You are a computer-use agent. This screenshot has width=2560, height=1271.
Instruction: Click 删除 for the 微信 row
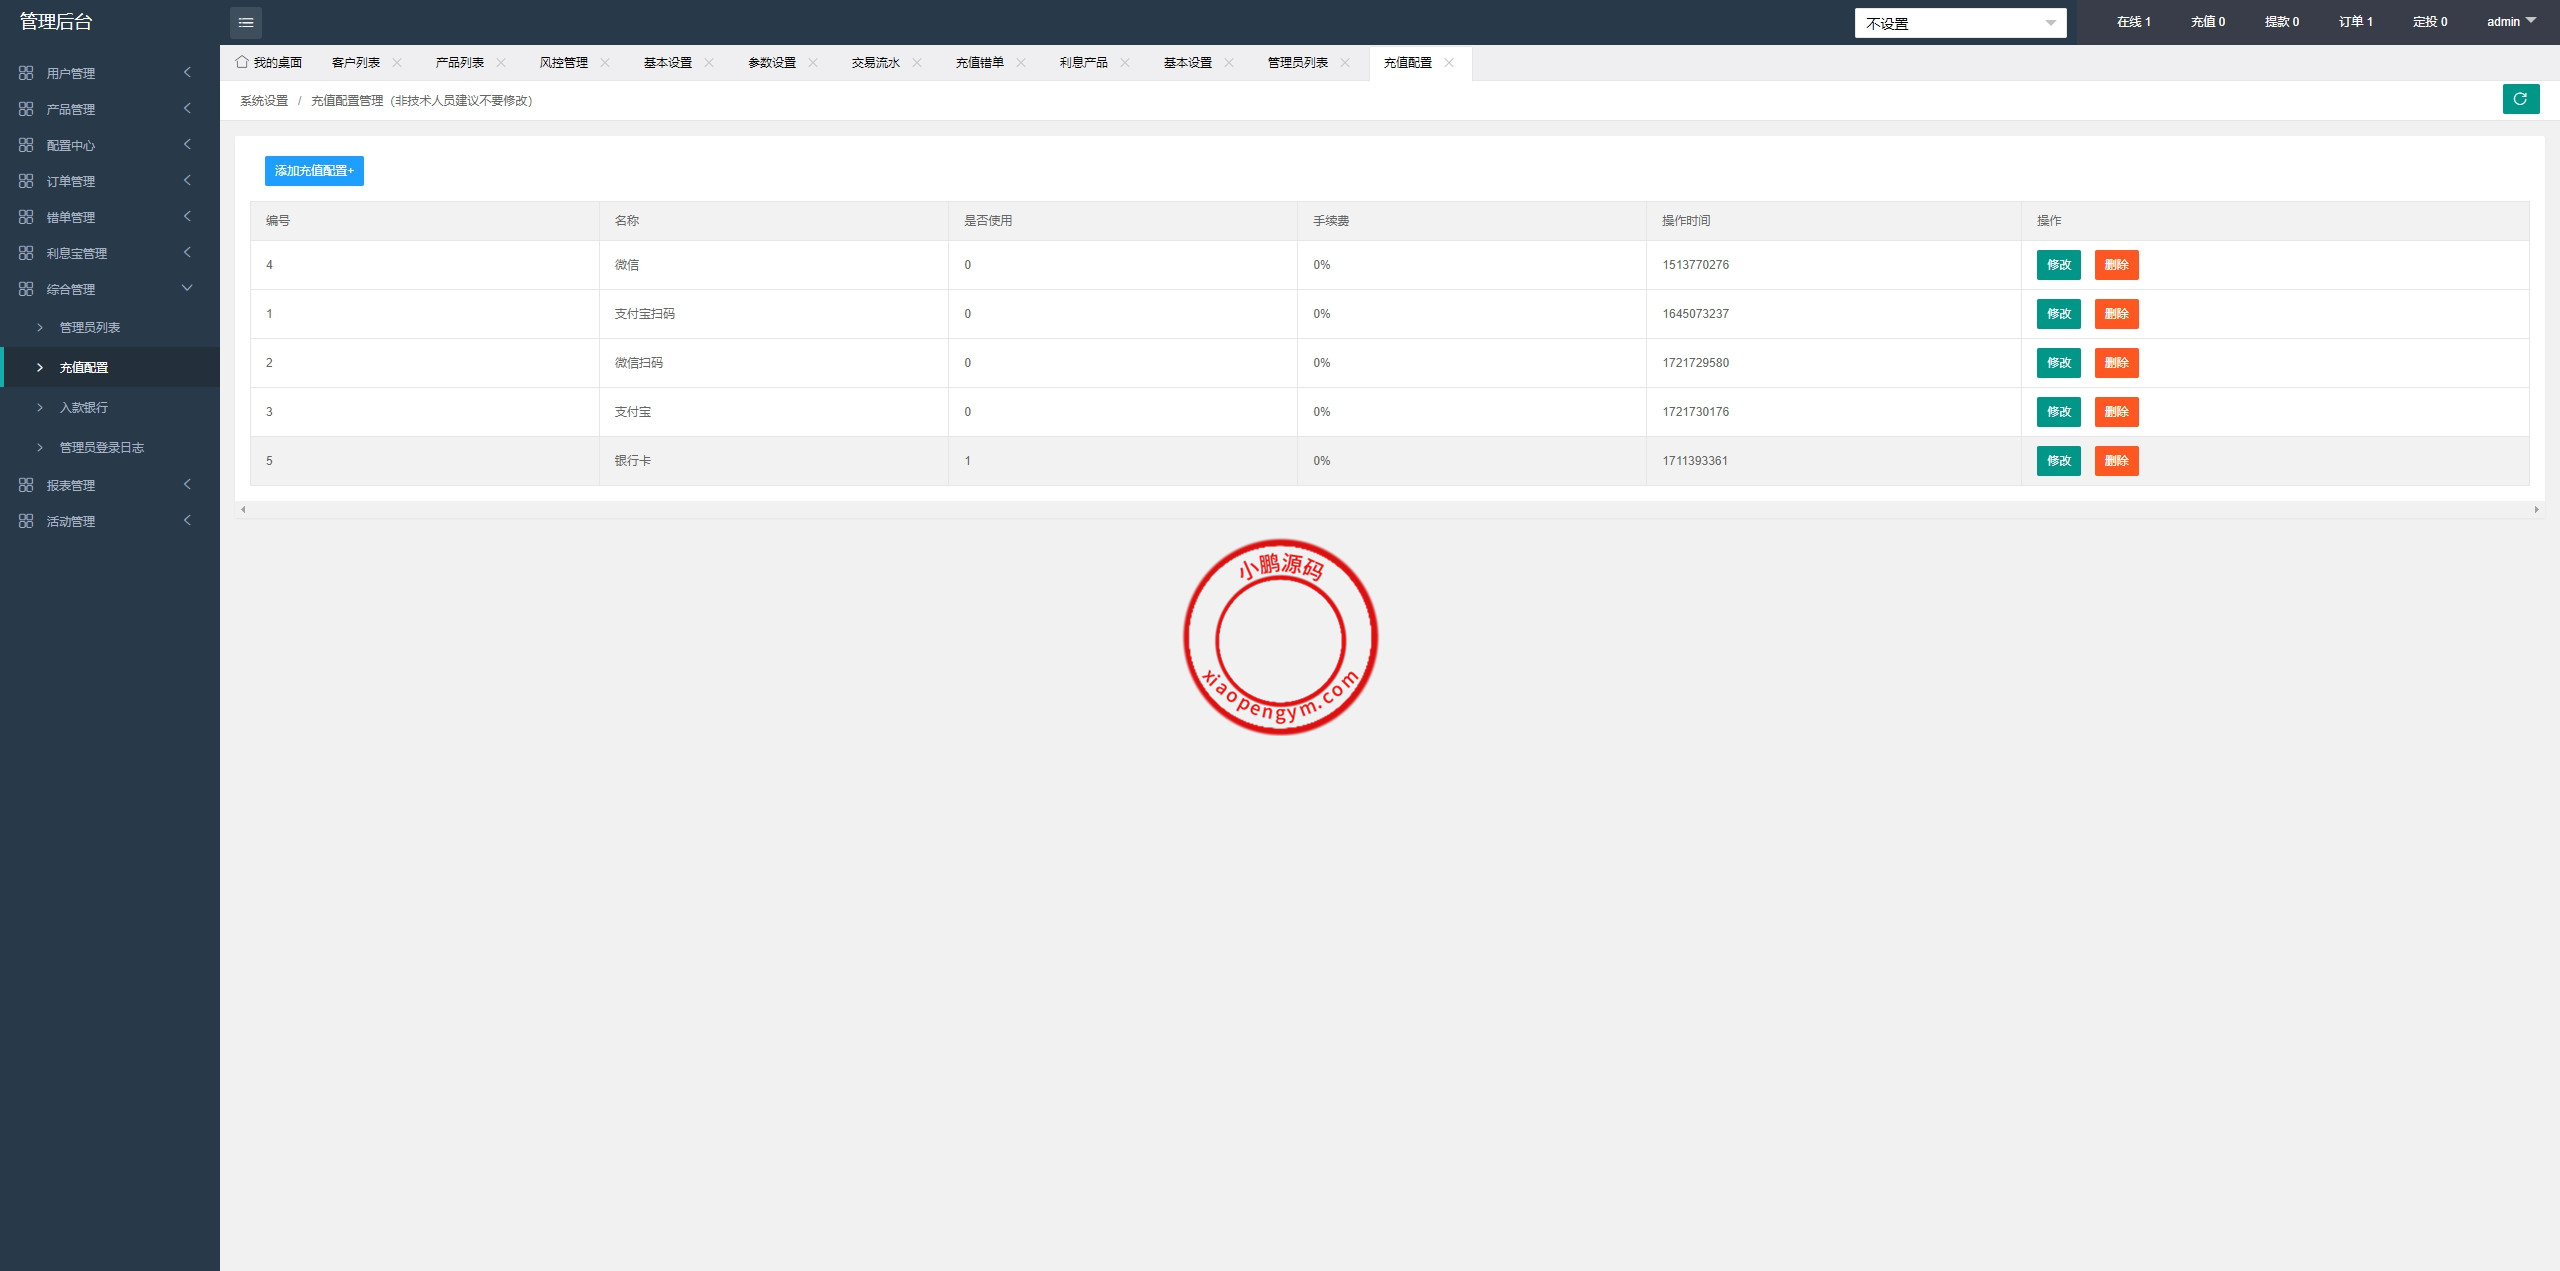point(2116,265)
